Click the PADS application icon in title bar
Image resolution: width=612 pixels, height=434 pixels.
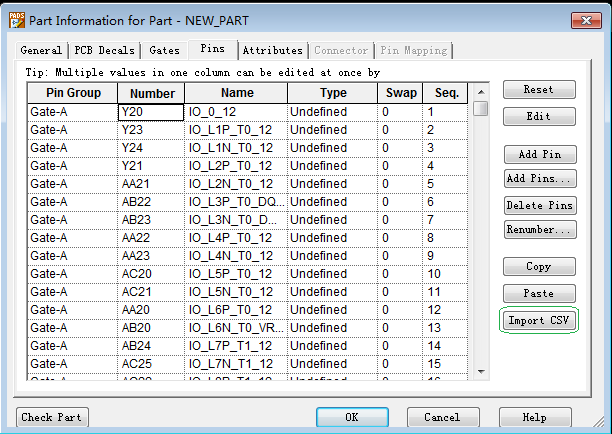17,20
